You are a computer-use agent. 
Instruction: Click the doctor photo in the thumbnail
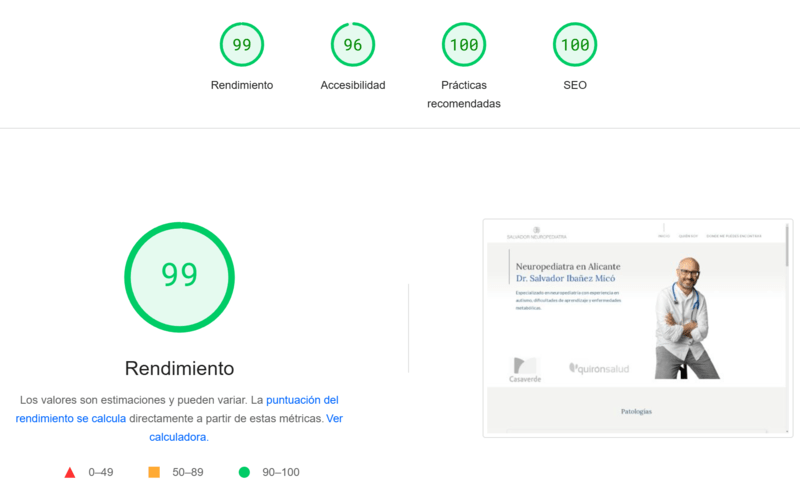coord(686,318)
